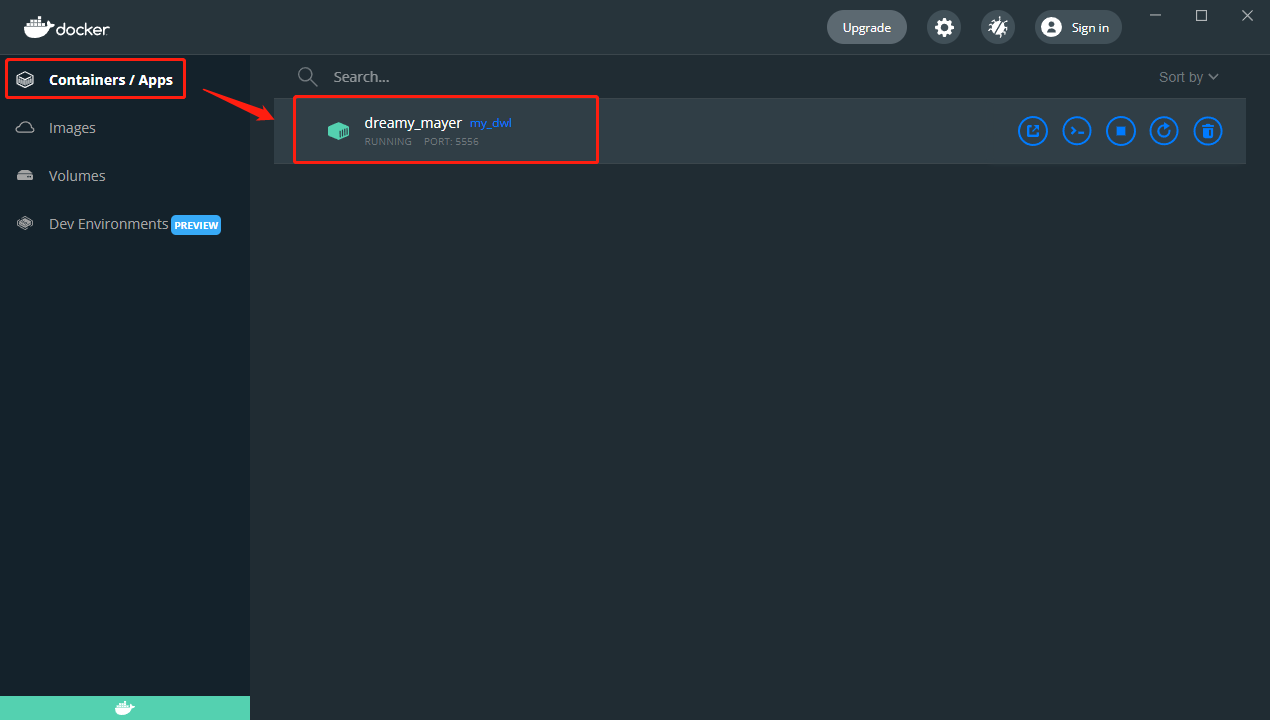The width and height of the screenshot is (1270, 720).
Task: Click the Docker whale logo
Action: pyautogui.click(x=65, y=27)
